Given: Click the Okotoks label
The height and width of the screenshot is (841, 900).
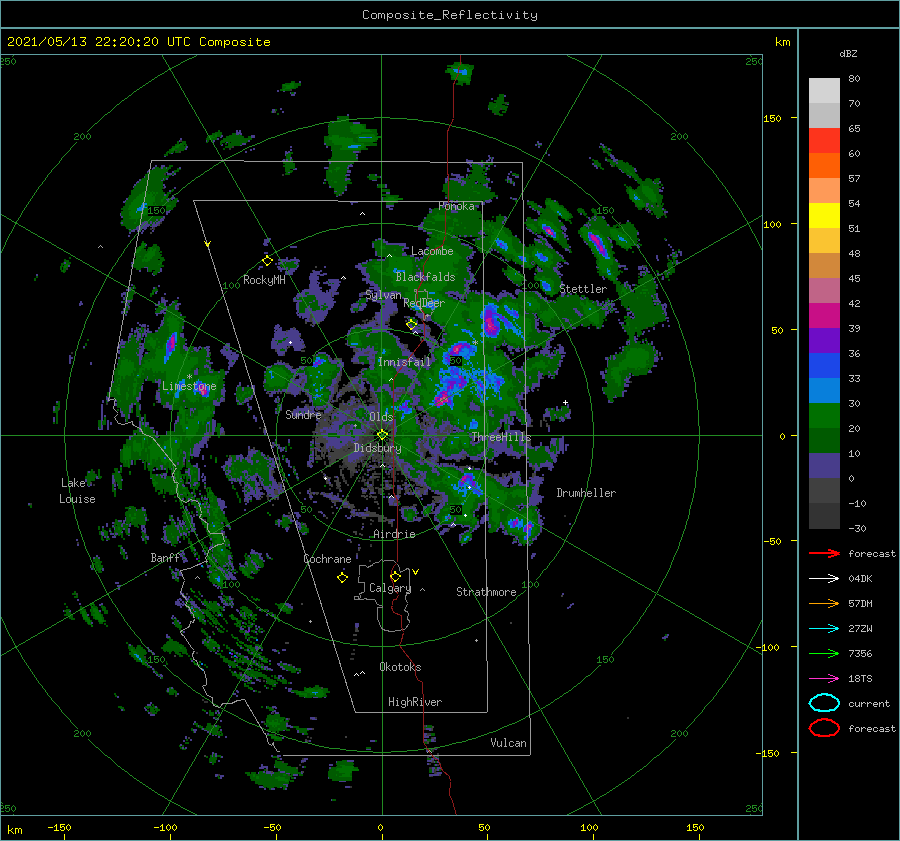Looking at the screenshot, I should click(400, 667).
